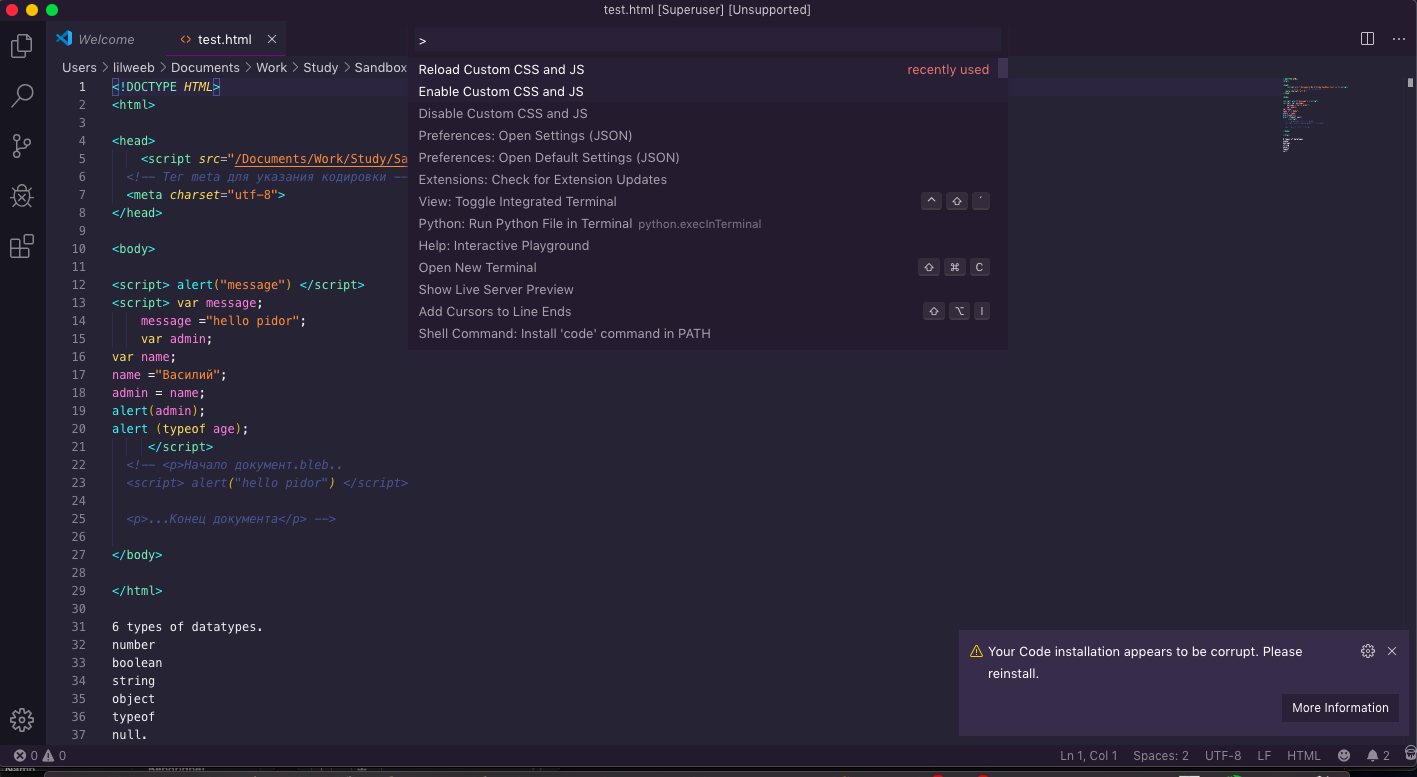Open the Search view icon
The height and width of the screenshot is (777, 1417).
22,95
